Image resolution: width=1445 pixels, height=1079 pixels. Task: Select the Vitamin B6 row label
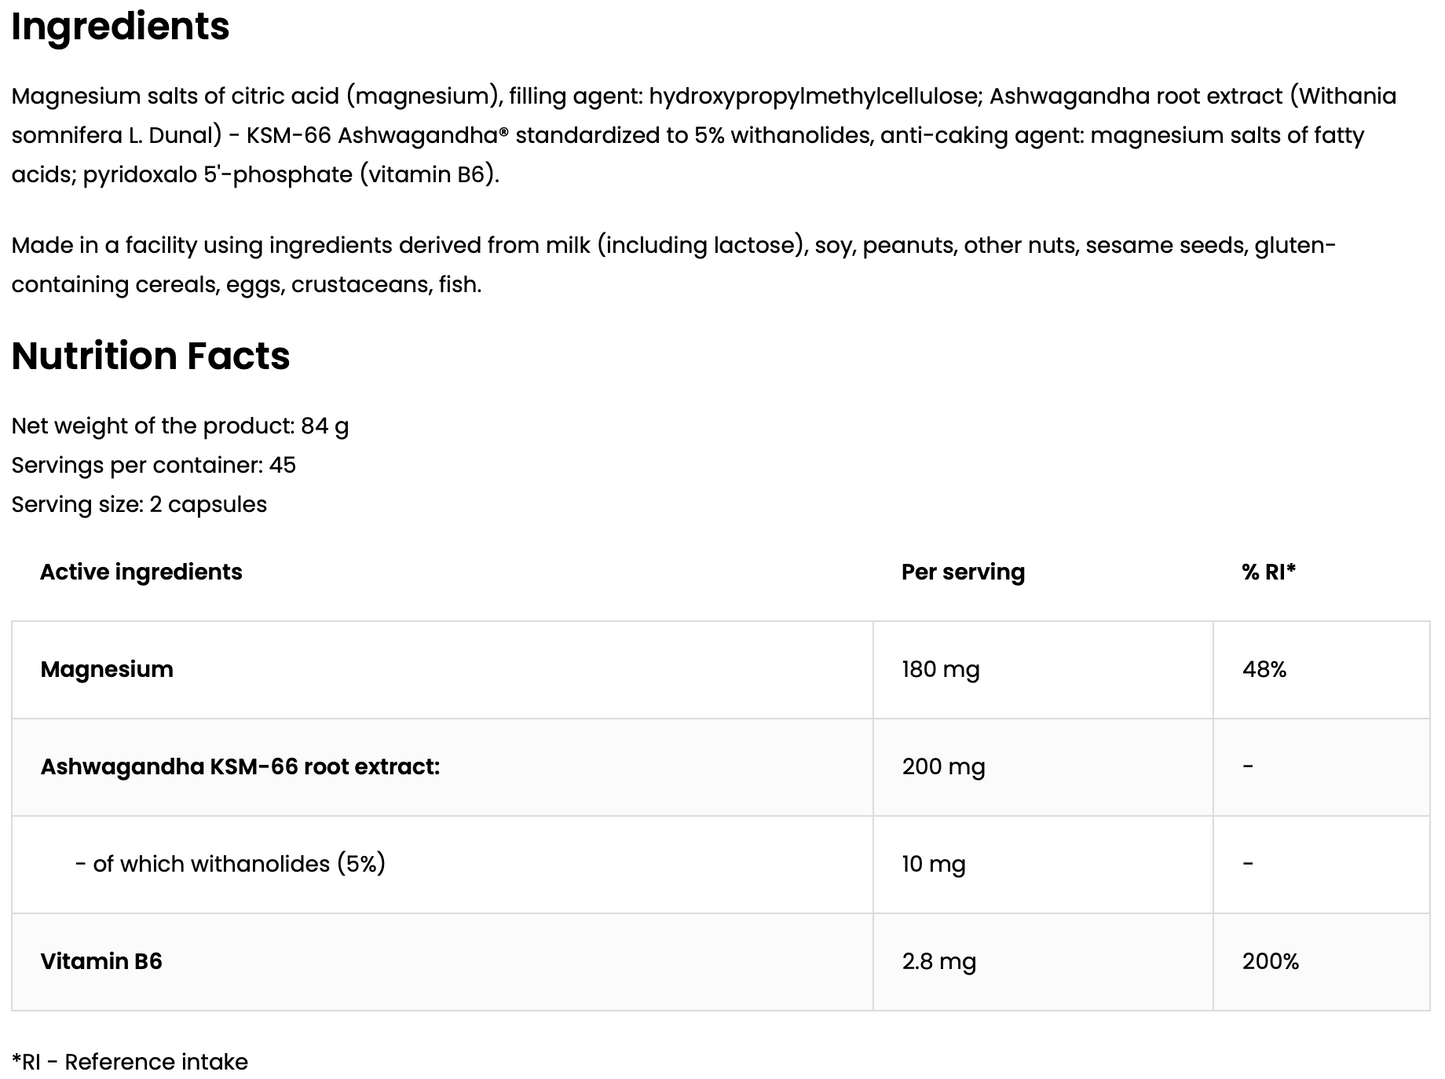pyautogui.click(x=101, y=961)
